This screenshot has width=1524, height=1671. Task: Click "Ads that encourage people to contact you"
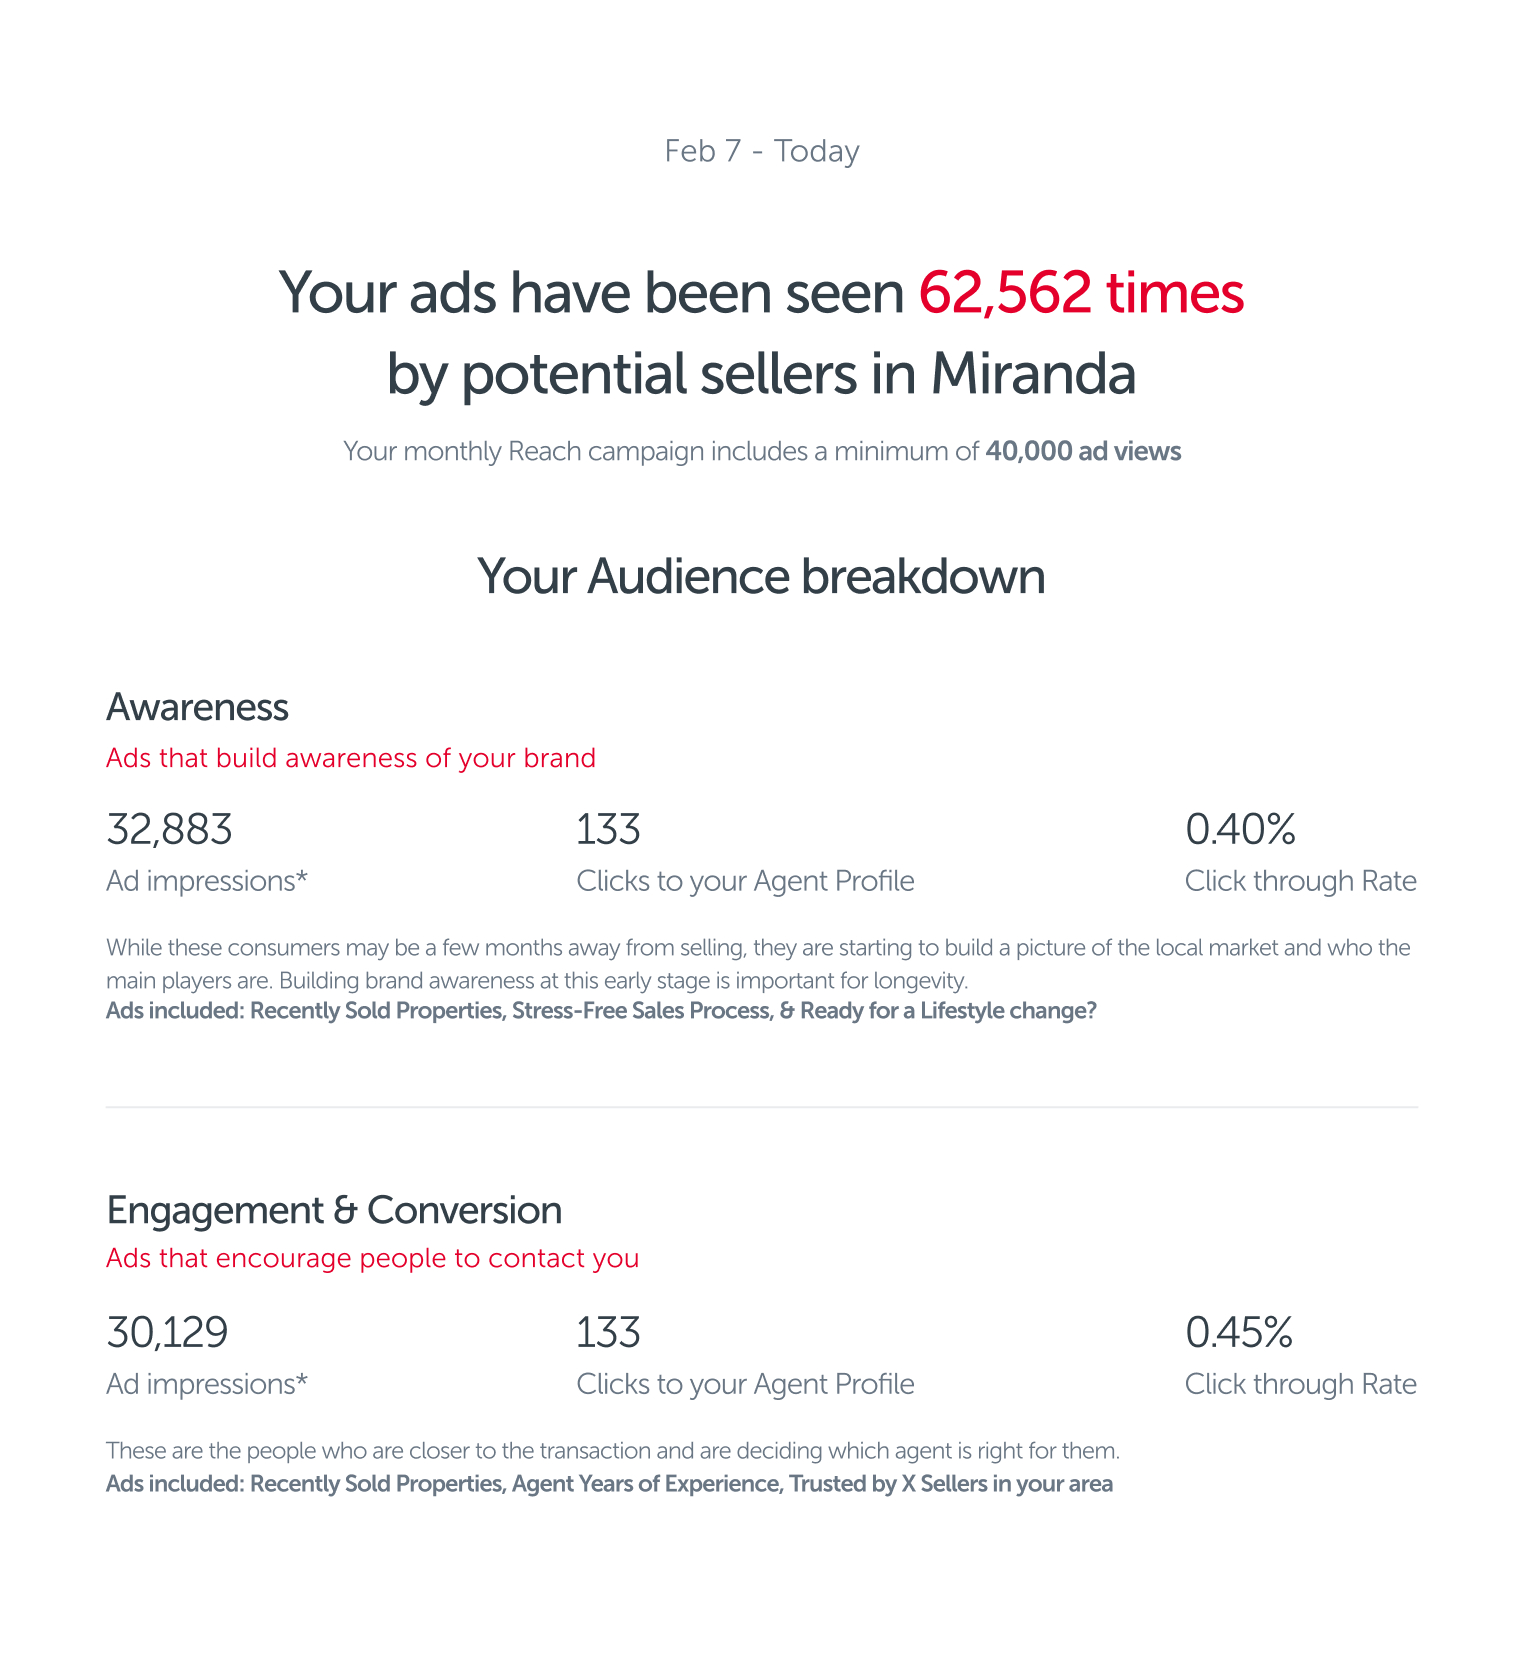[x=372, y=1258]
